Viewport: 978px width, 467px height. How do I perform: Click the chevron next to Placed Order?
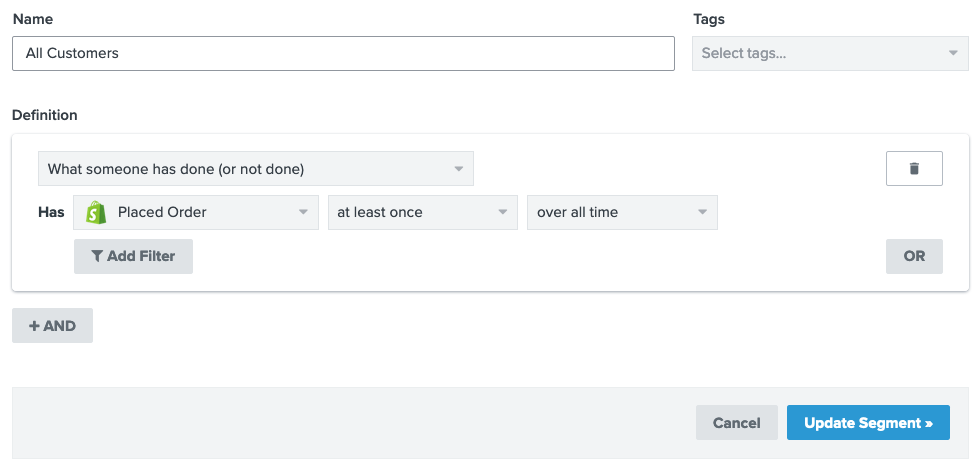tap(303, 212)
